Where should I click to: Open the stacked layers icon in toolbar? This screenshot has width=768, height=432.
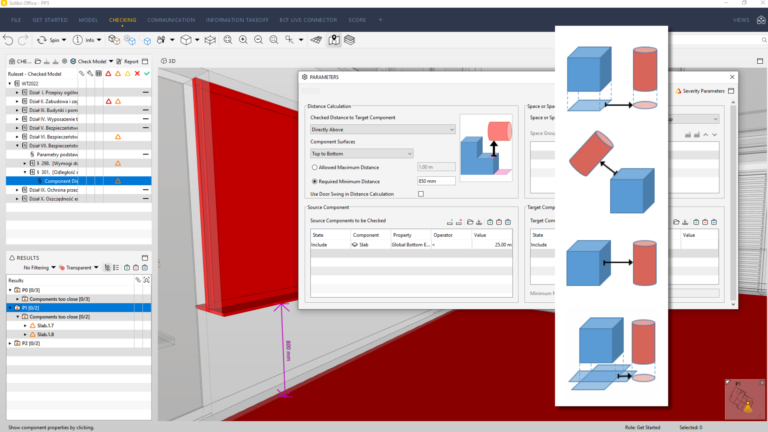point(349,40)
